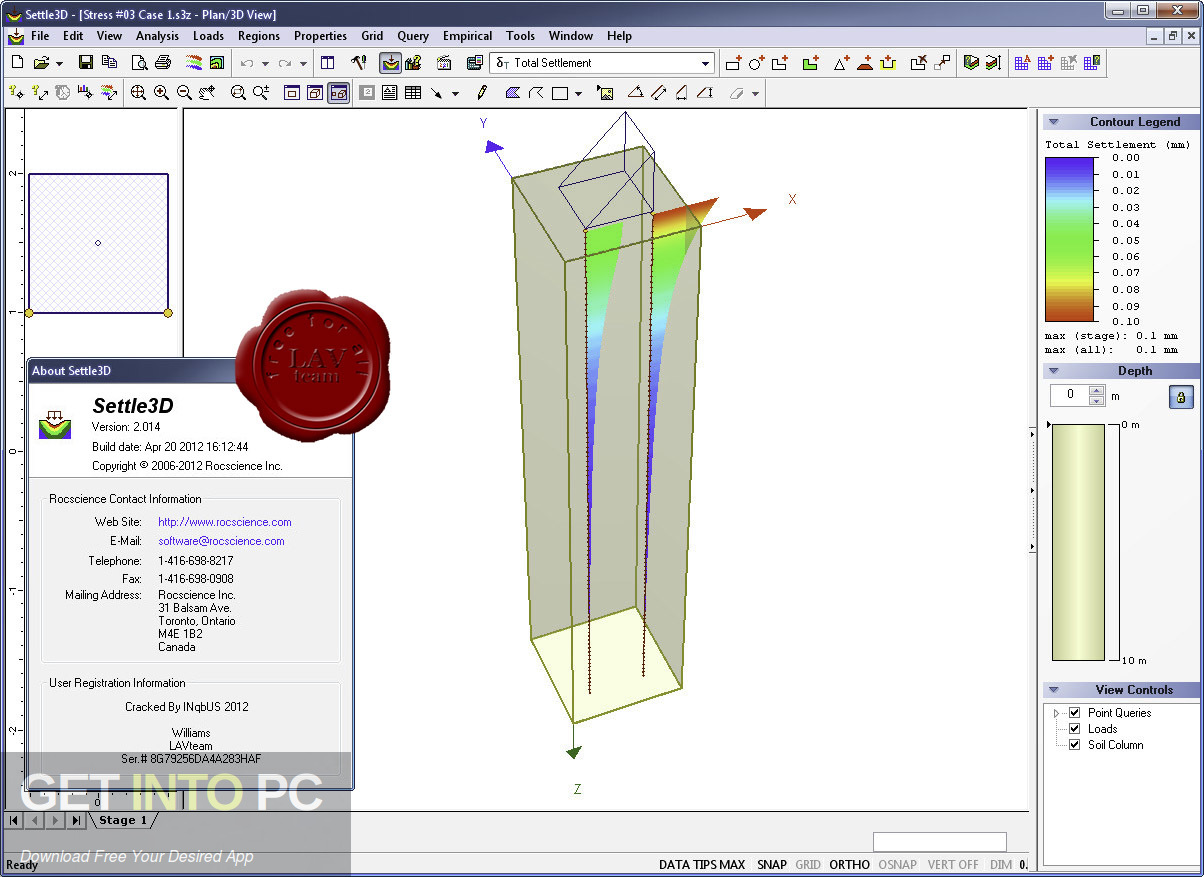The height and width of the screenshot is (877, 1204).
Task: Open the Redo history dropdown arrow
Action: (304, 63)
